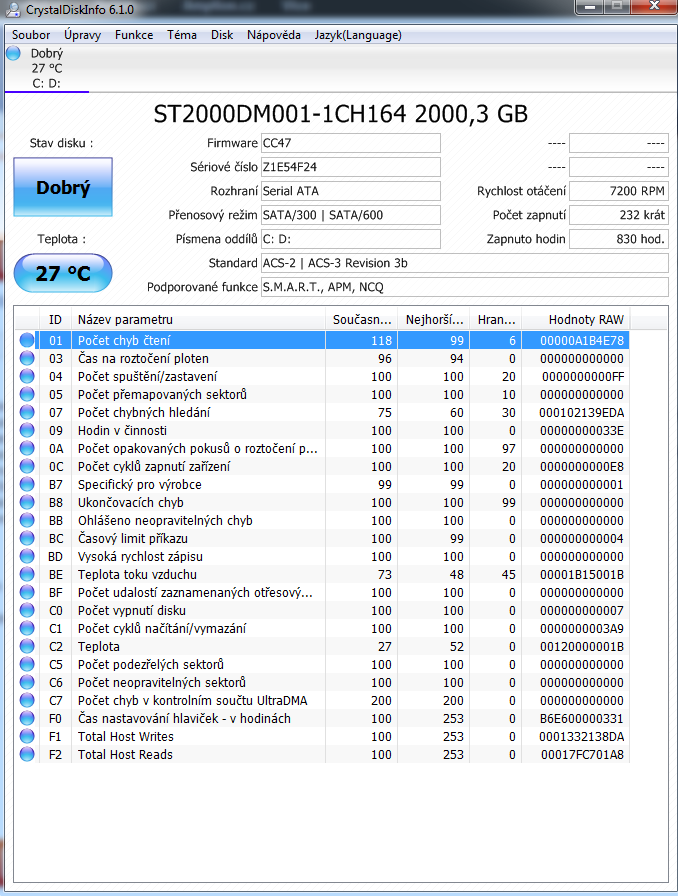Click the status orb for attribute BB
This screenshot has width=678, height=896.
tap(27, 521)
